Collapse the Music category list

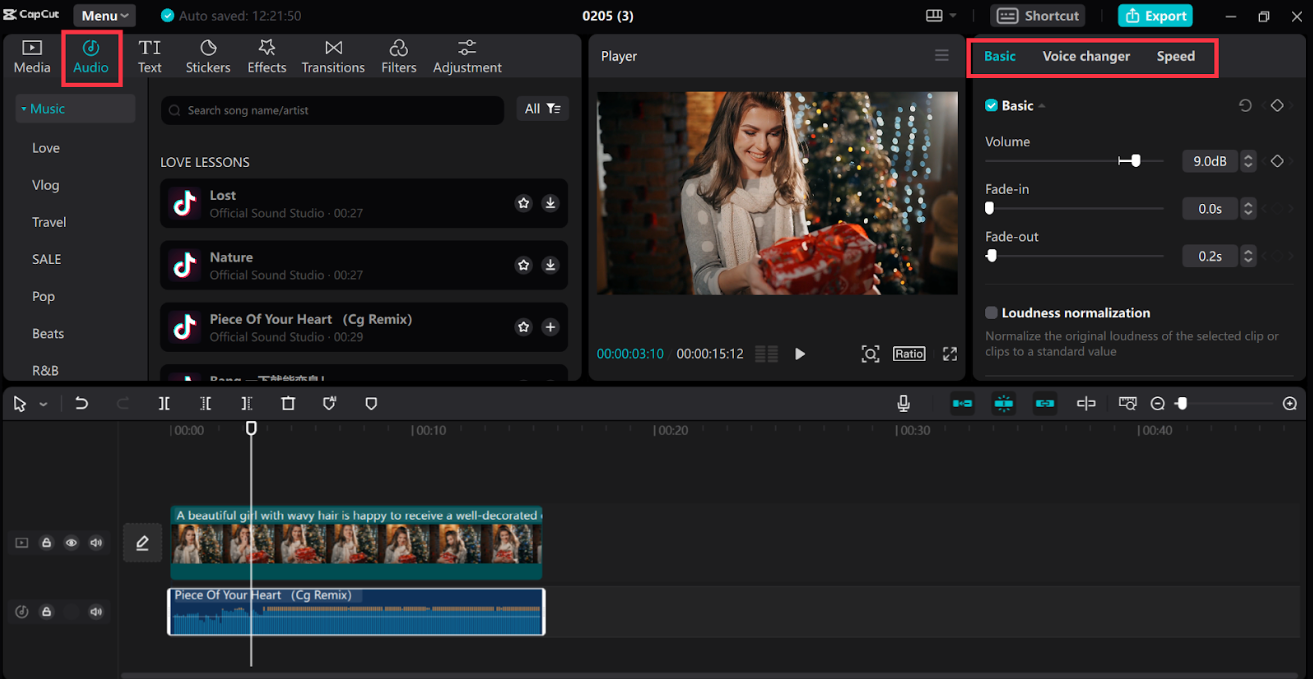coord(24,109)
